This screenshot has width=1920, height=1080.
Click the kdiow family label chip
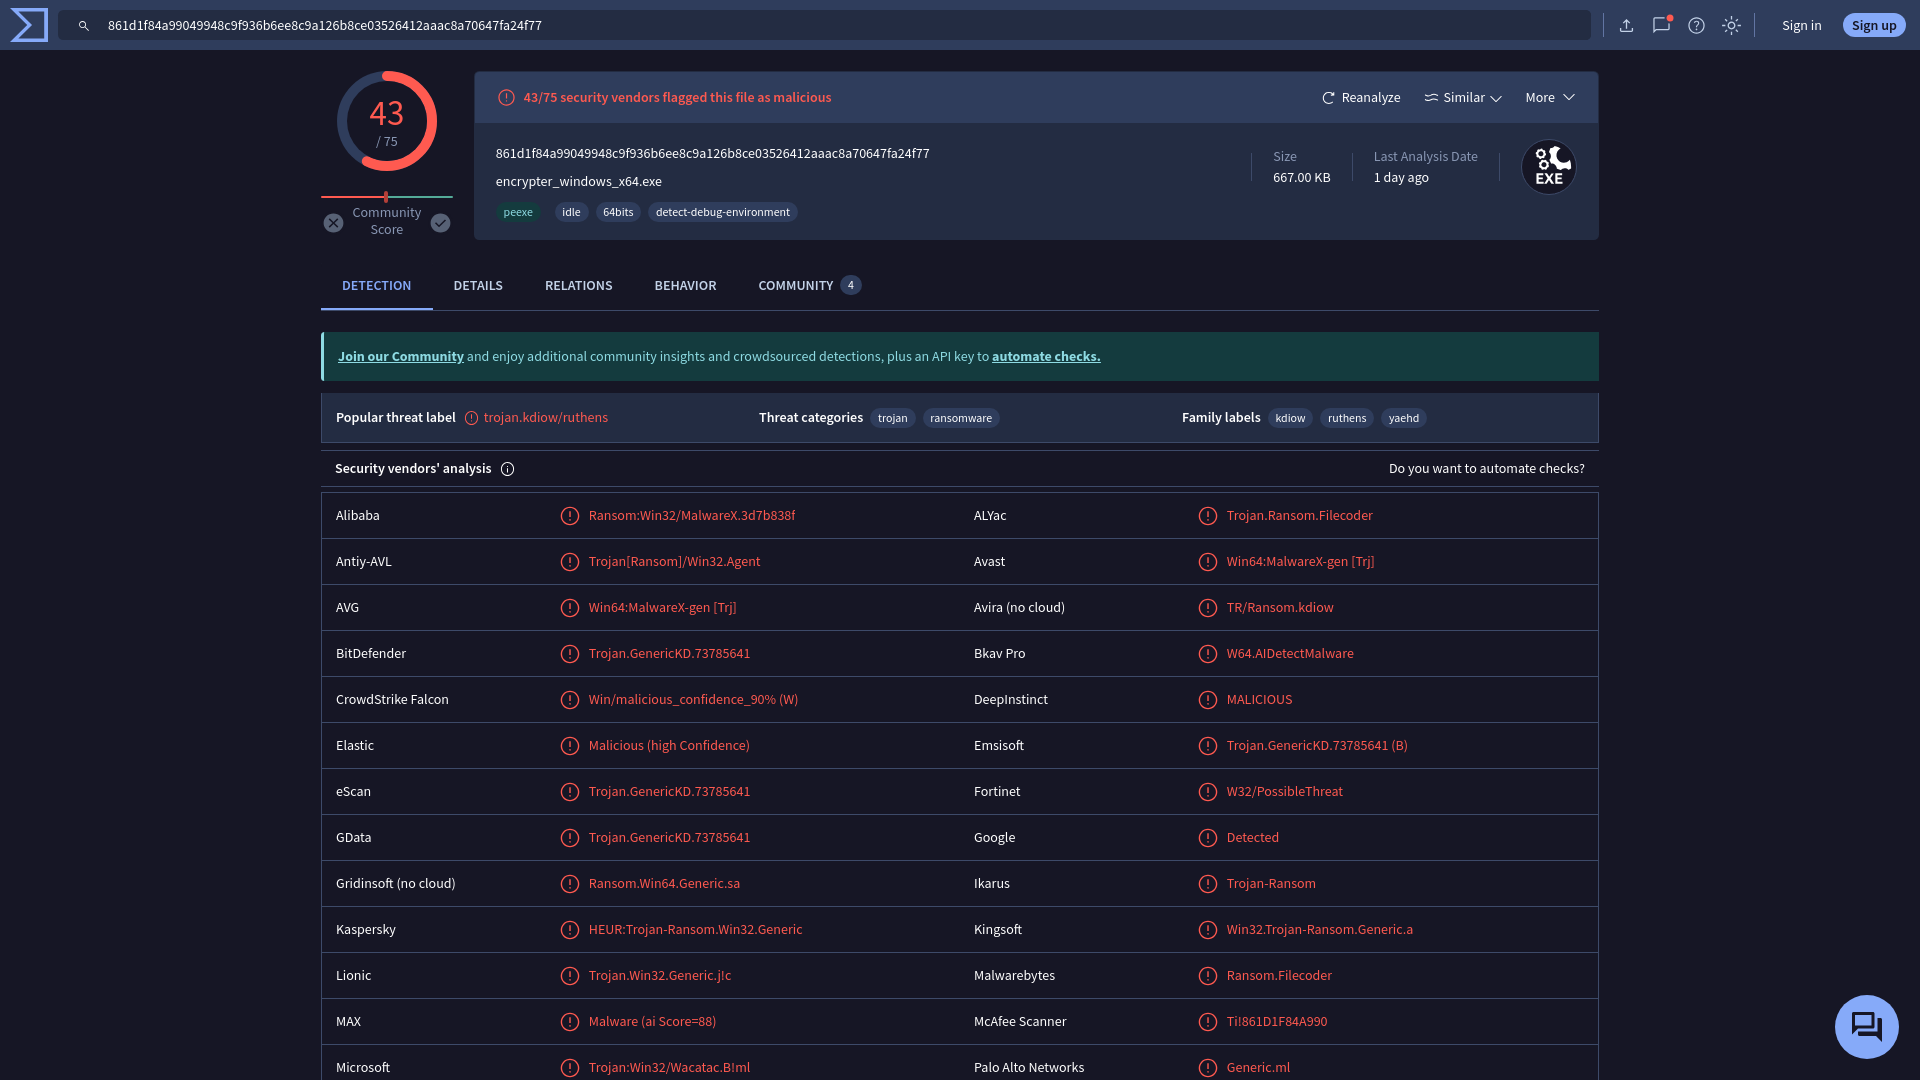[1290, 419]
